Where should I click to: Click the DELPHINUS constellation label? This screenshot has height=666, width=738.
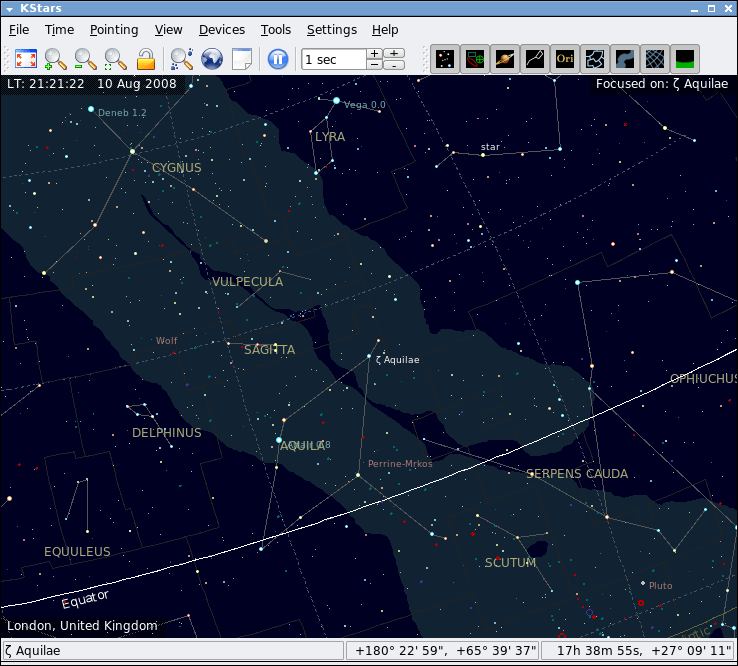point(167,433)
